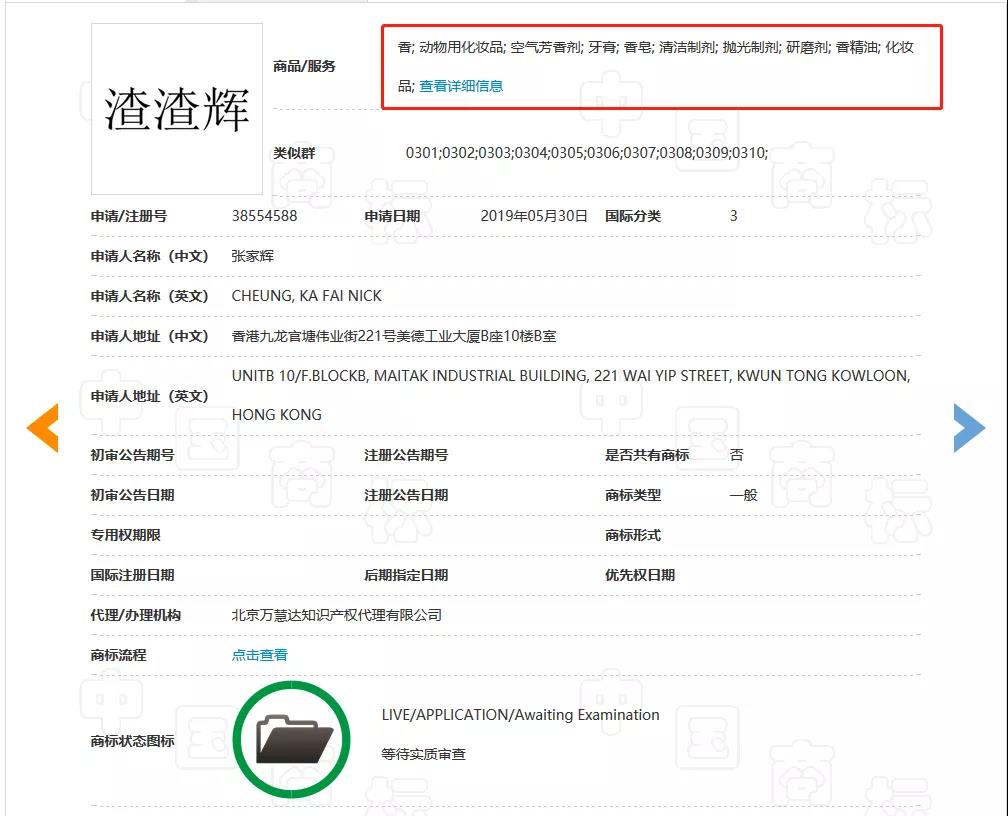Click the similar group codes 0301;0302 text
The width and height of the screenshot is (1008, 816).
[x=587, y=153]
